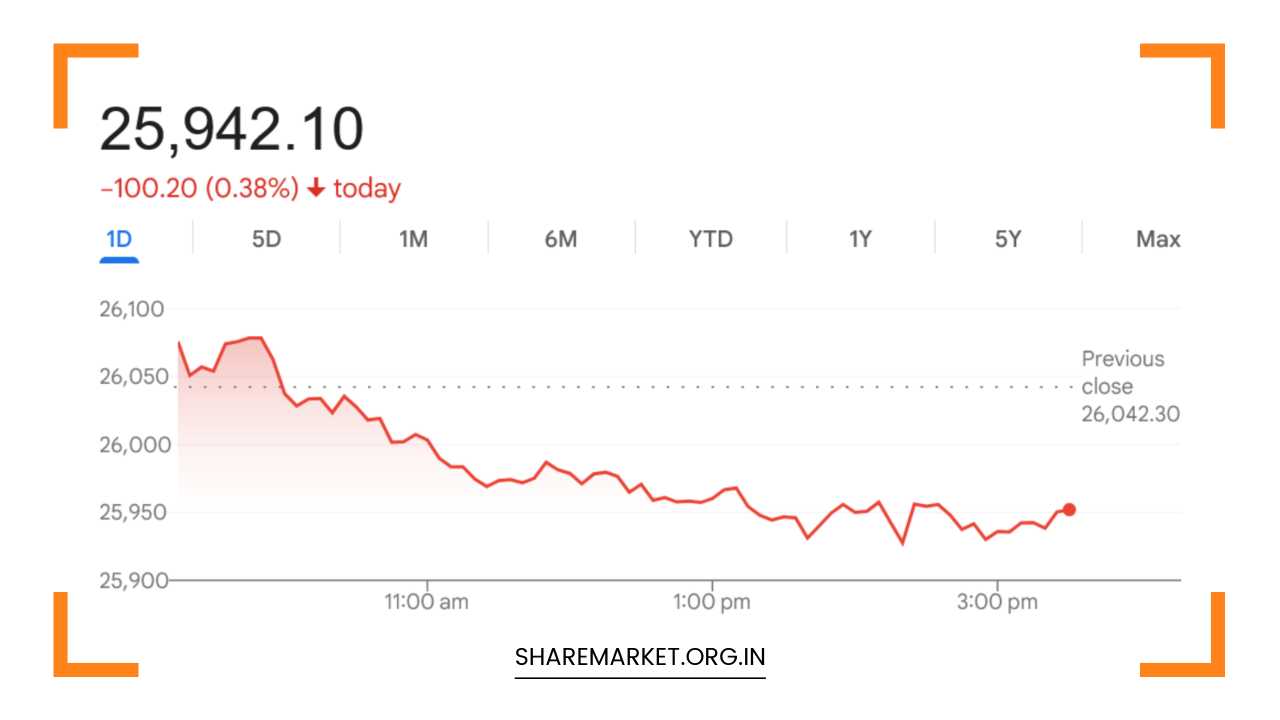Image resolution: width=1280 pixels, height=720 pixels.
Task: Click the 25,900 y-axis label
Action: (132, 580)
